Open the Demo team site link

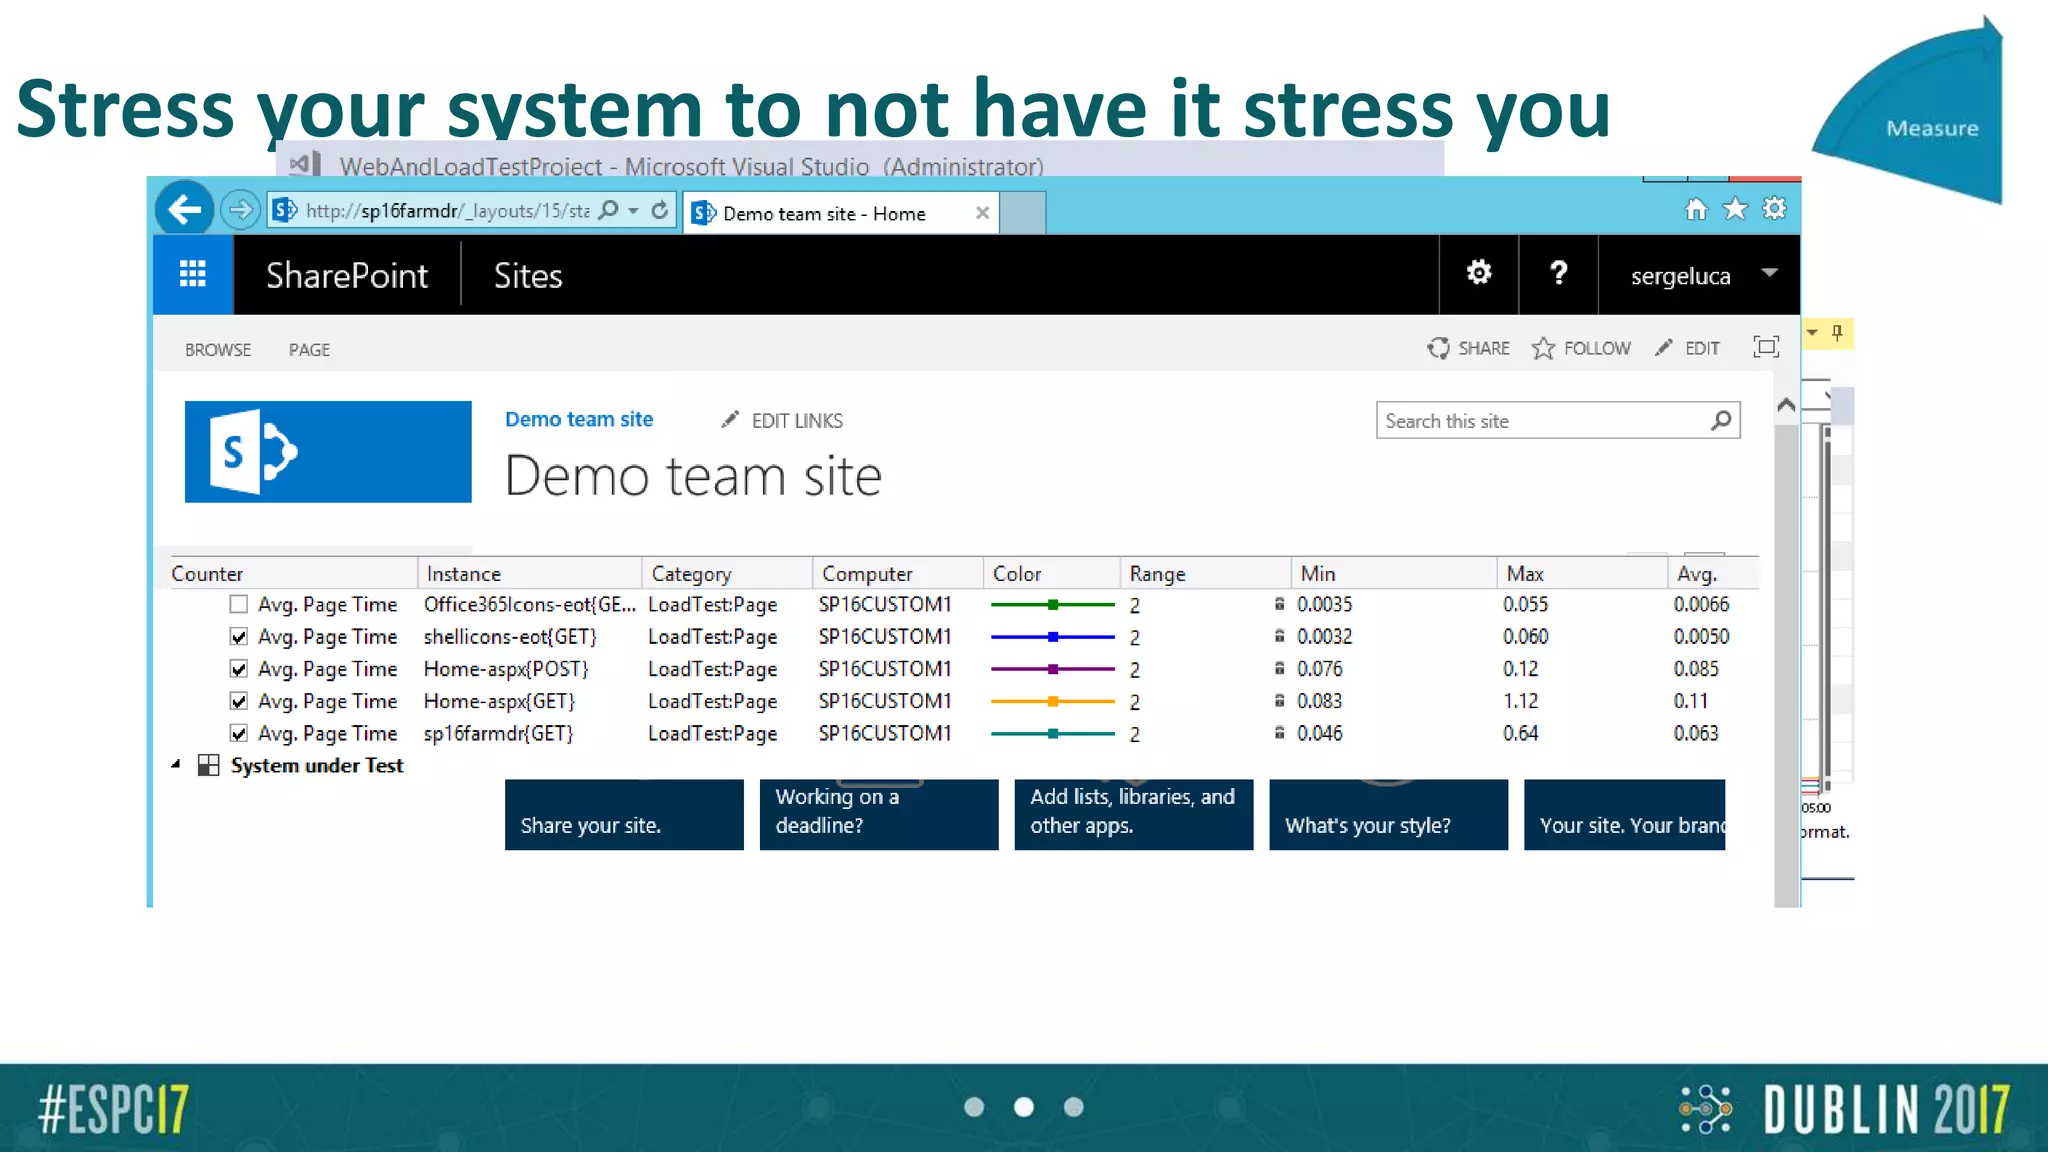pyautogui.click(x=578, y=420)
